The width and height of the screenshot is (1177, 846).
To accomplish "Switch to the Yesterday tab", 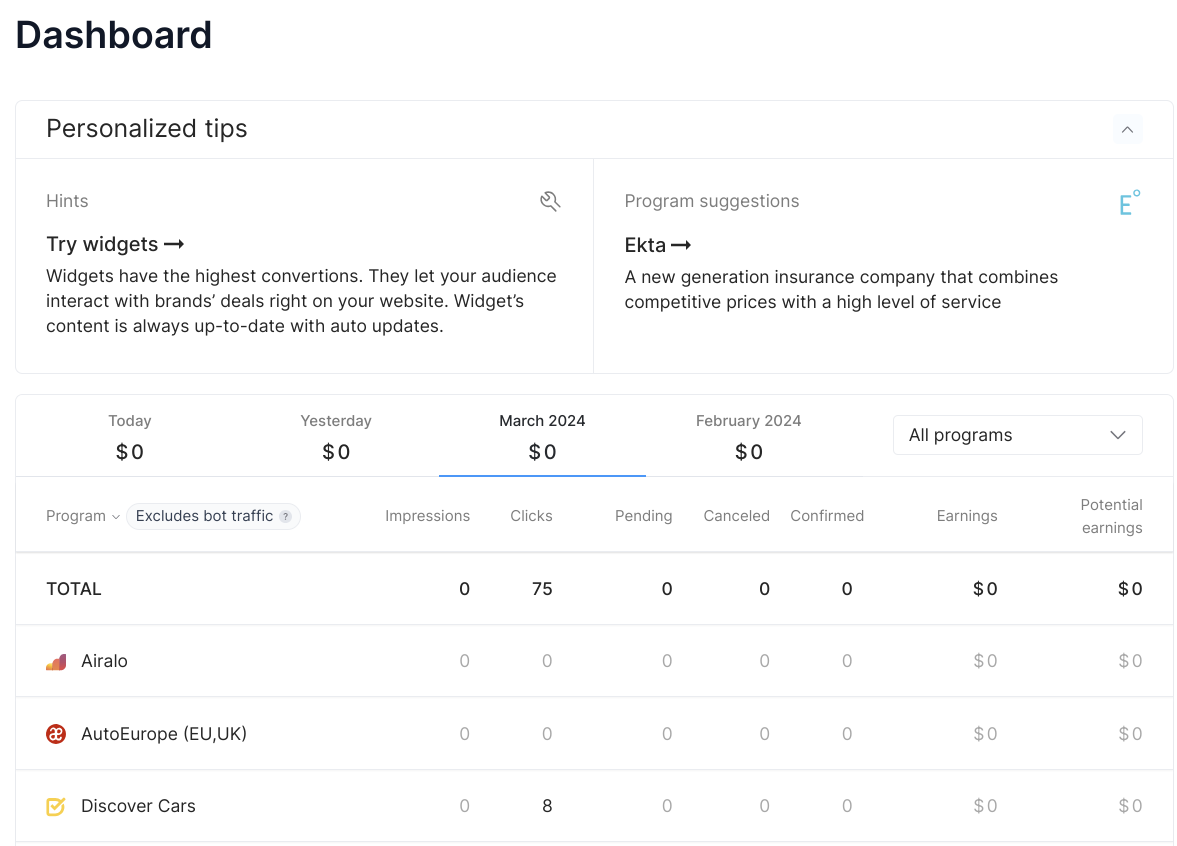I will click(336, 436).
